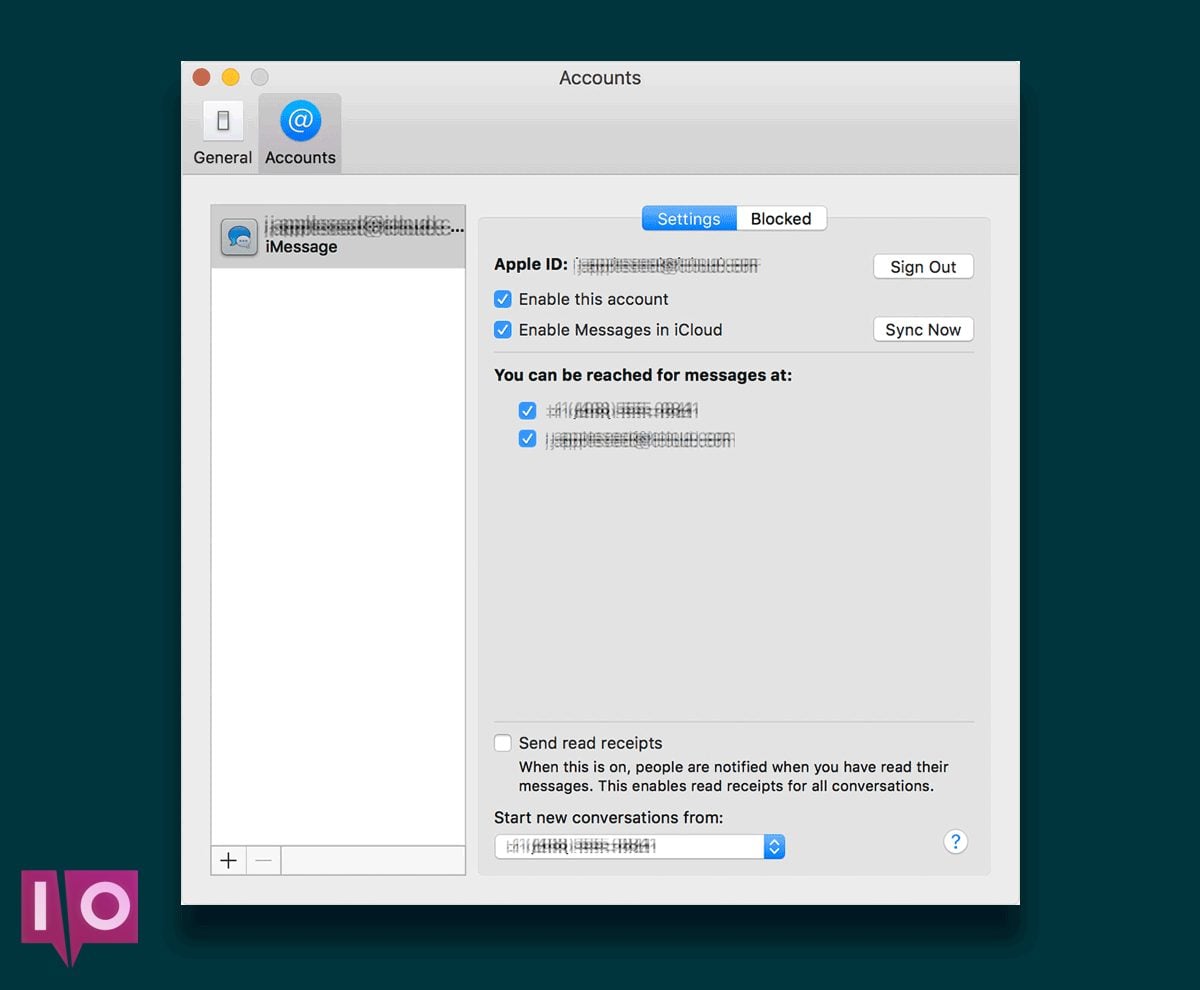Screen dimensions: 1200x990
Task: Add a new account with plus button
Action: tap(228, 861)
